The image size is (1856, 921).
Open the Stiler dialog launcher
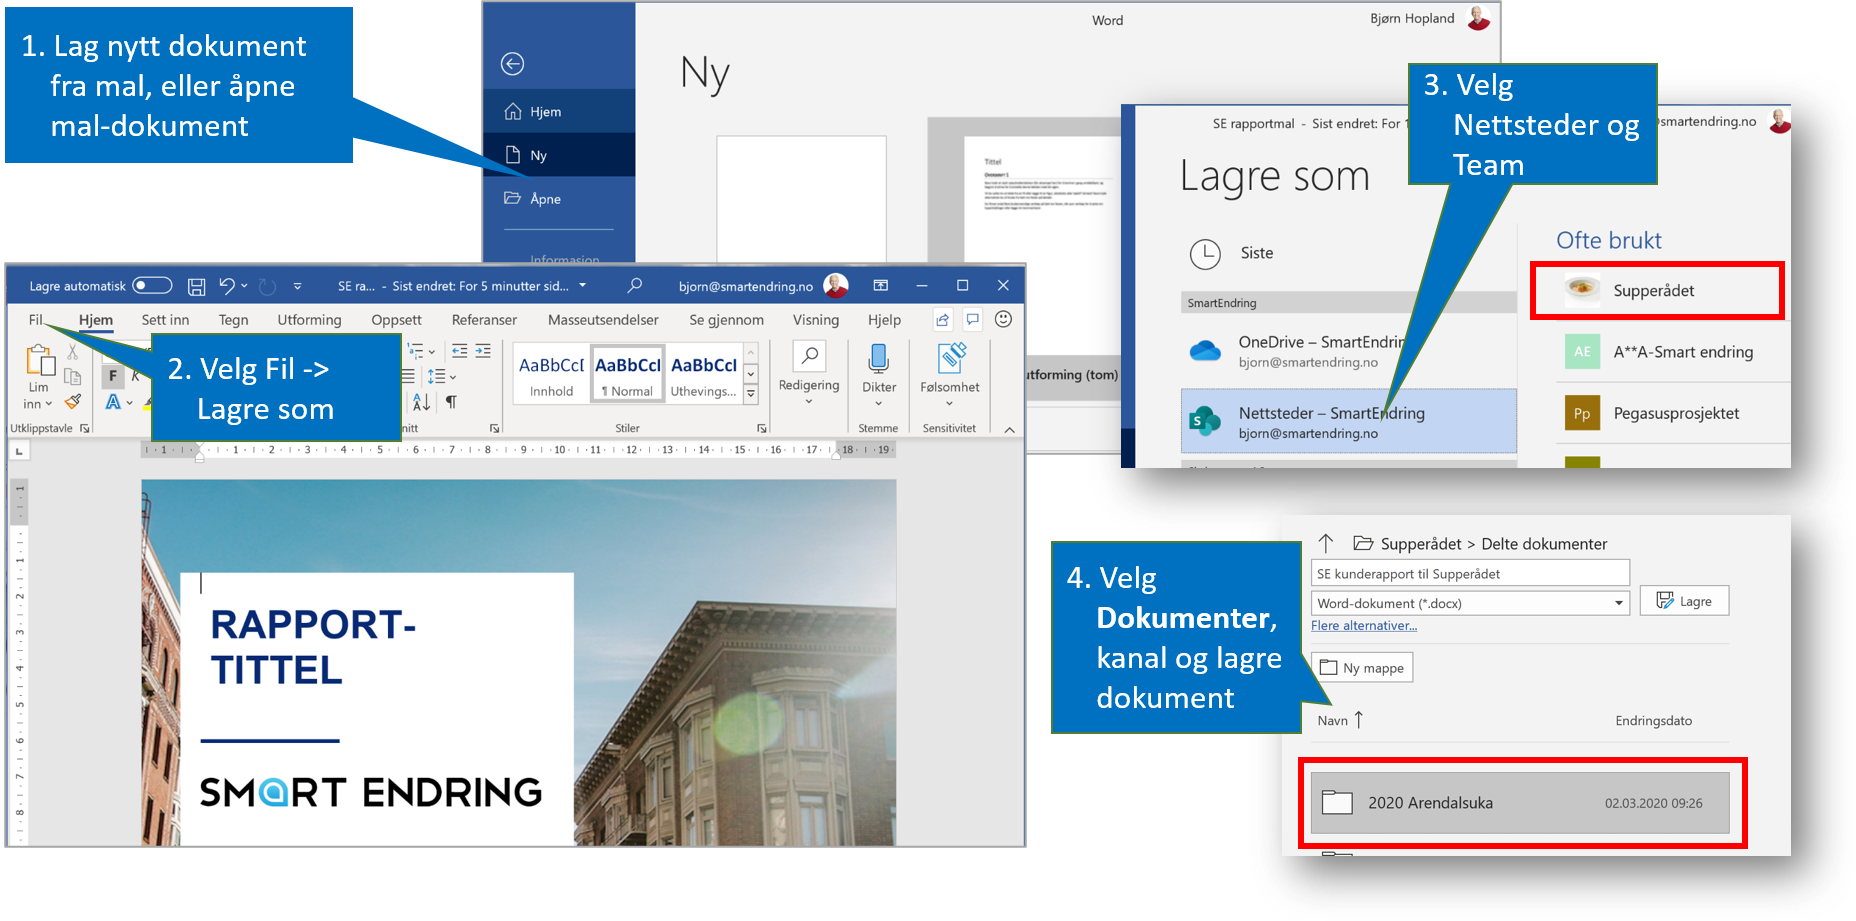pos(762,428)
